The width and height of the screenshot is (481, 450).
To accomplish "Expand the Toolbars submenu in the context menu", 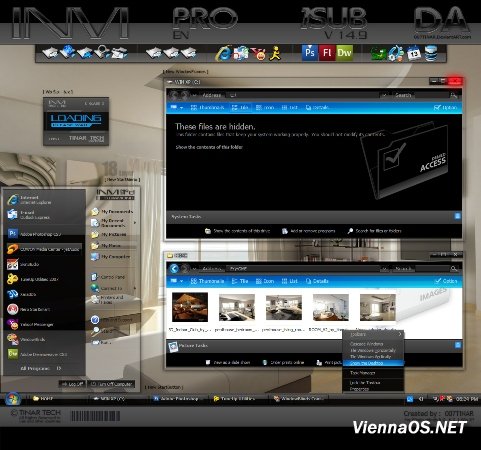I will point(373,334).
